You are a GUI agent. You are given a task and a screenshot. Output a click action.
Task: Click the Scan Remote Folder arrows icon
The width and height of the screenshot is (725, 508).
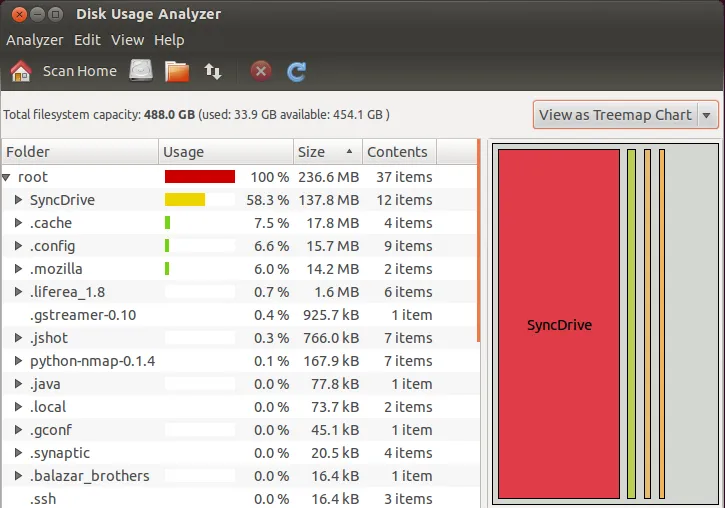pos(213,71)
